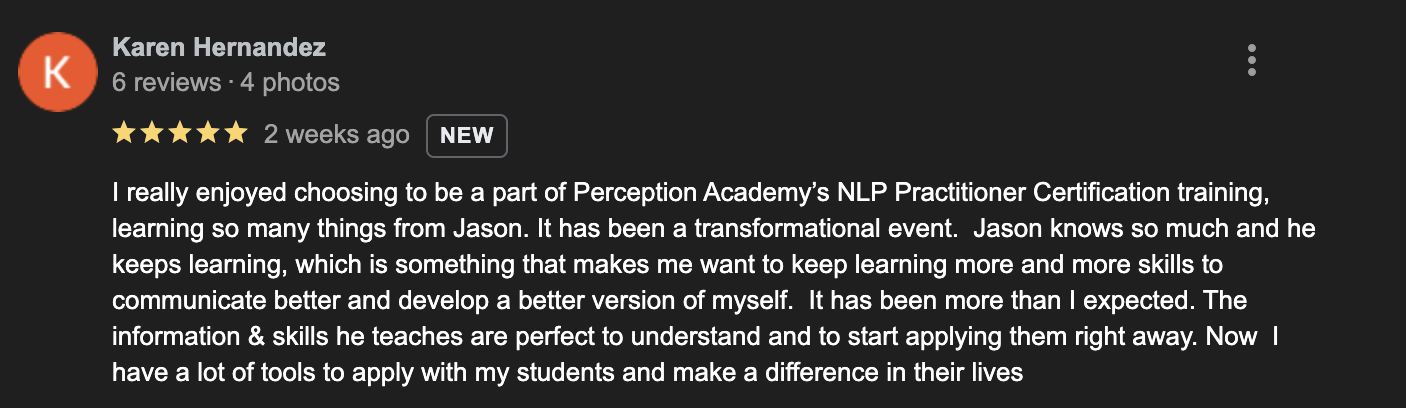Click the "2 weeks ago" timestamp
The width and height of the screenshot is (1406, 408).
pos(336,135)
